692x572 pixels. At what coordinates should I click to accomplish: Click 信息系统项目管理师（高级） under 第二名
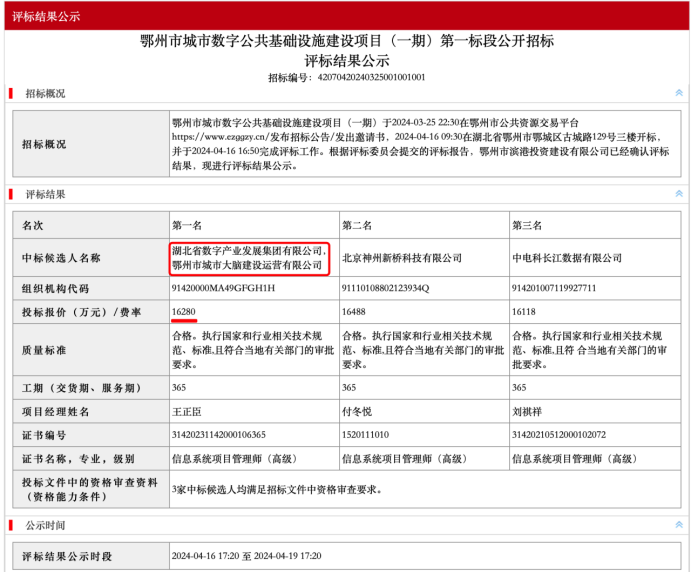tap(405, 459)
